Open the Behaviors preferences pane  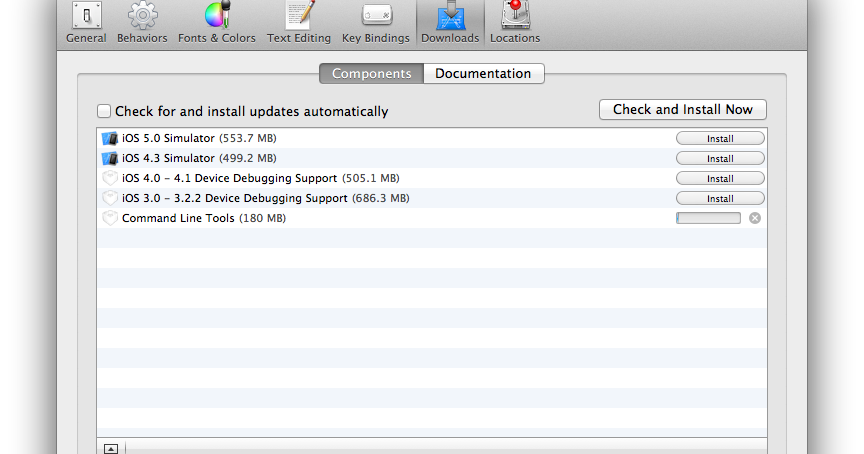click(x=142, y=23)
